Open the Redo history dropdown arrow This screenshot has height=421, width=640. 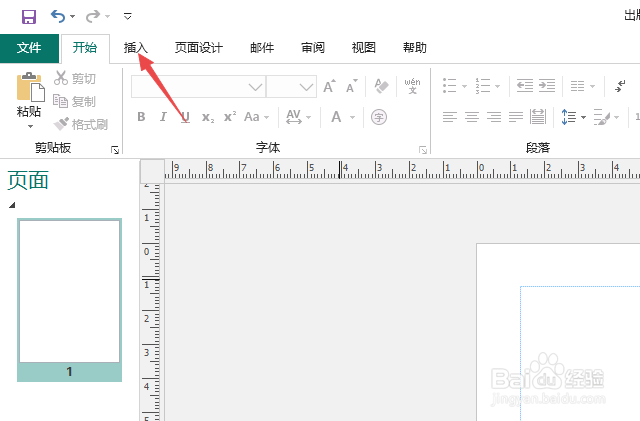108,17
